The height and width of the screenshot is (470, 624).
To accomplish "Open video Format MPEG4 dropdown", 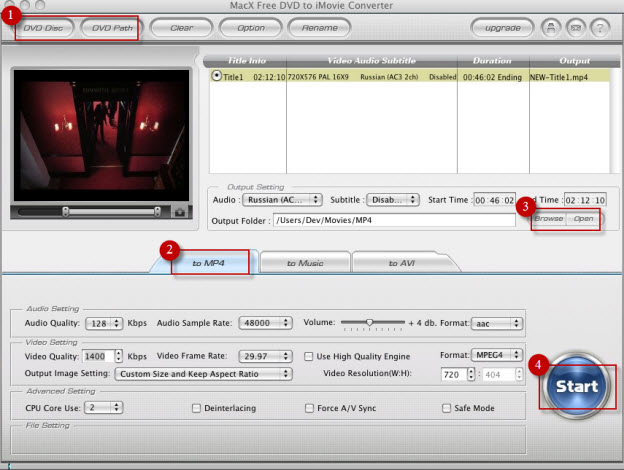I will click(497, 355).
